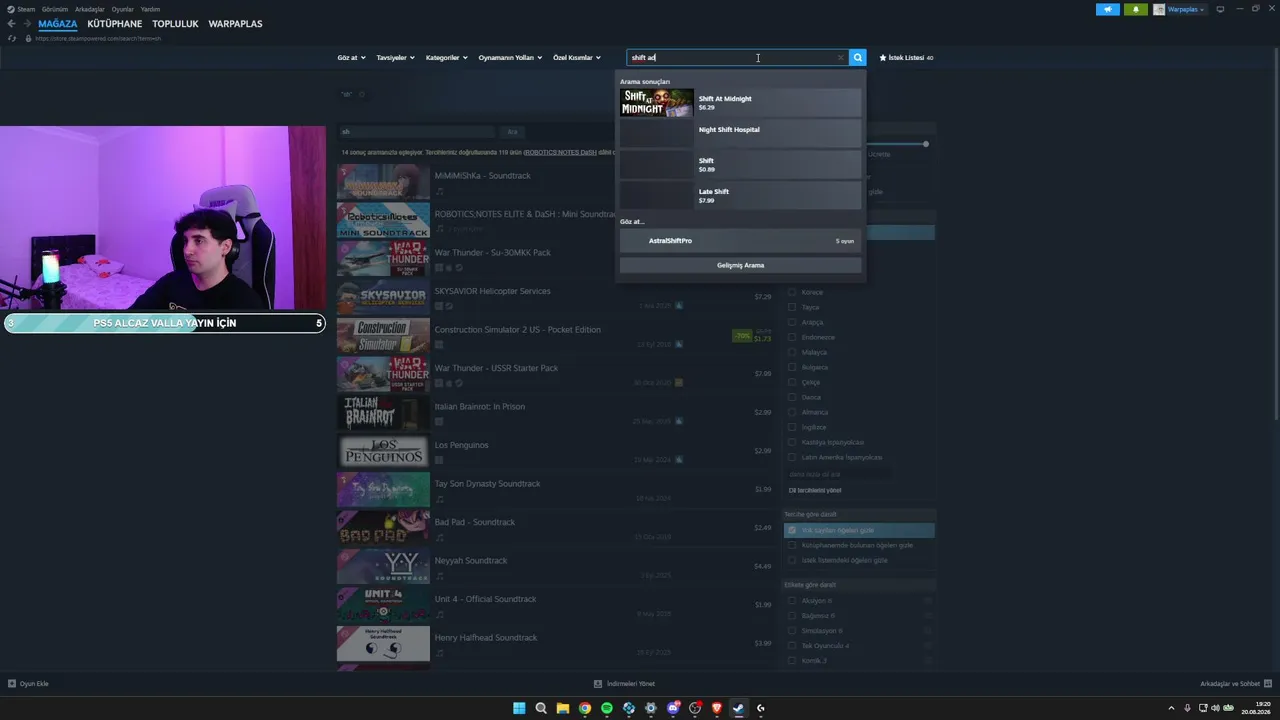Expand the Tavsiyeler dropdown
Screen dimensions: 1280x720
pyautogui.click(x=395, y=58)
